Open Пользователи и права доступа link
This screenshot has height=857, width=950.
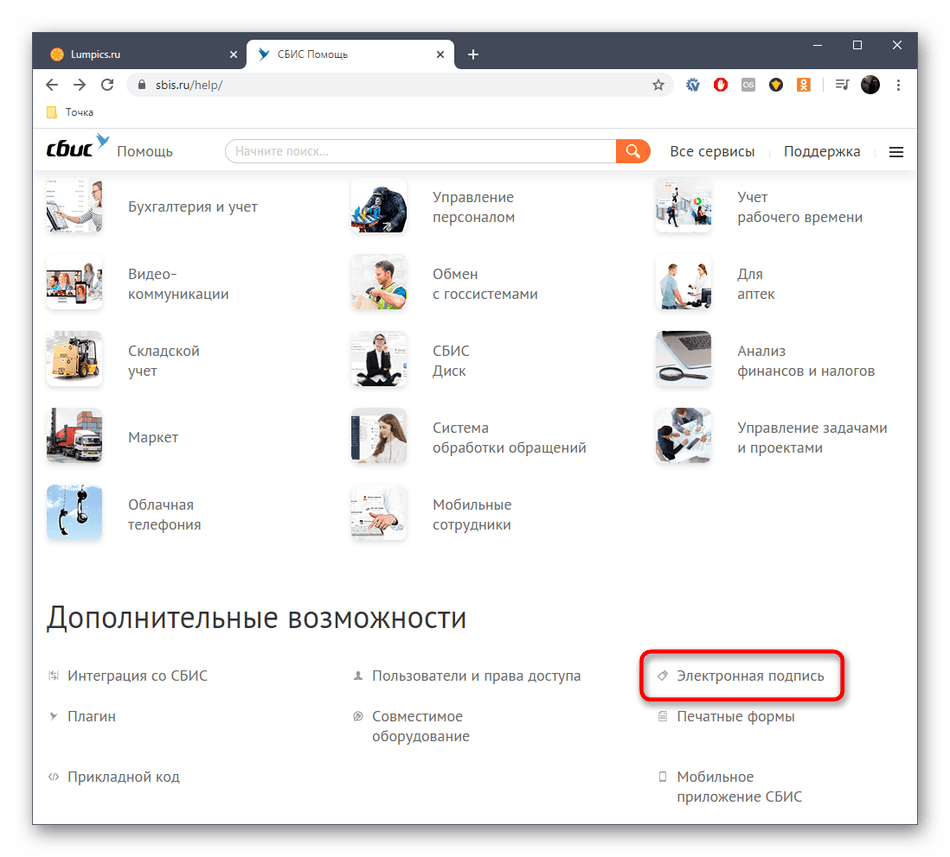pos(476,675)
